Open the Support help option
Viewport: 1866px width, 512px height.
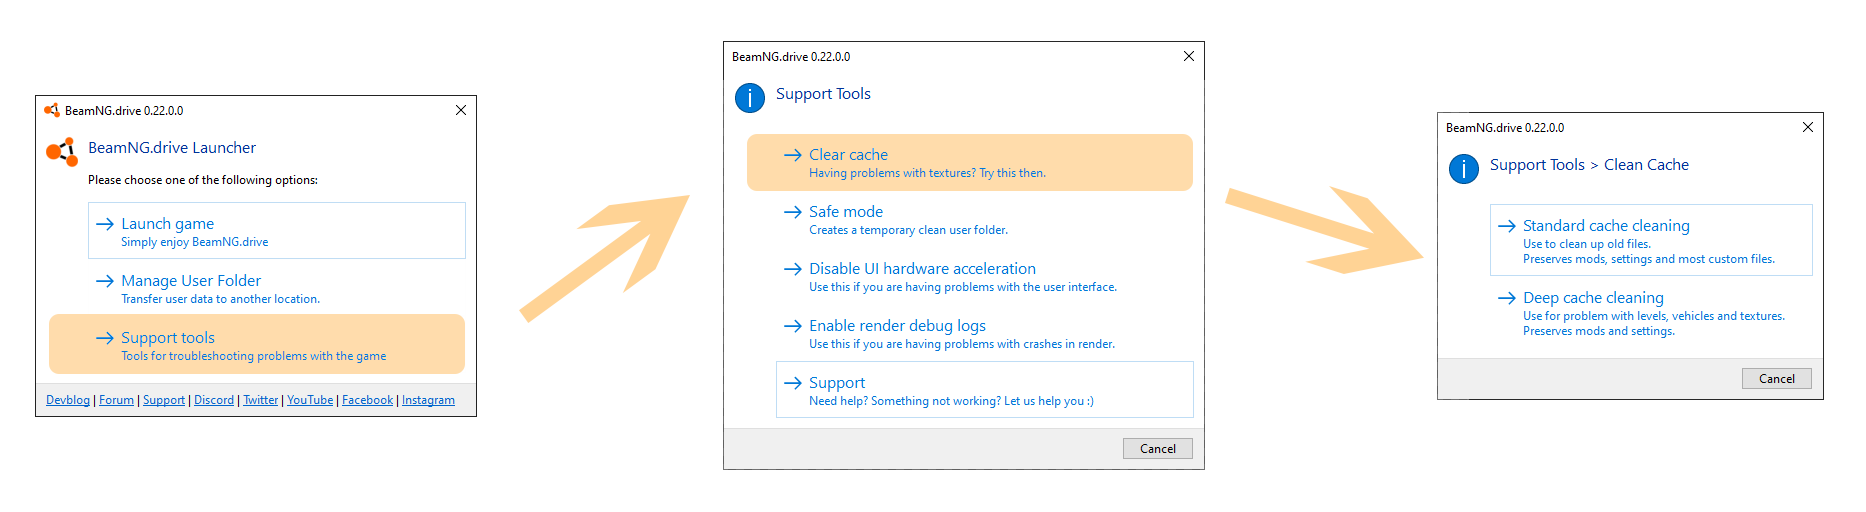pyautogui.click(x=985, y=389)
